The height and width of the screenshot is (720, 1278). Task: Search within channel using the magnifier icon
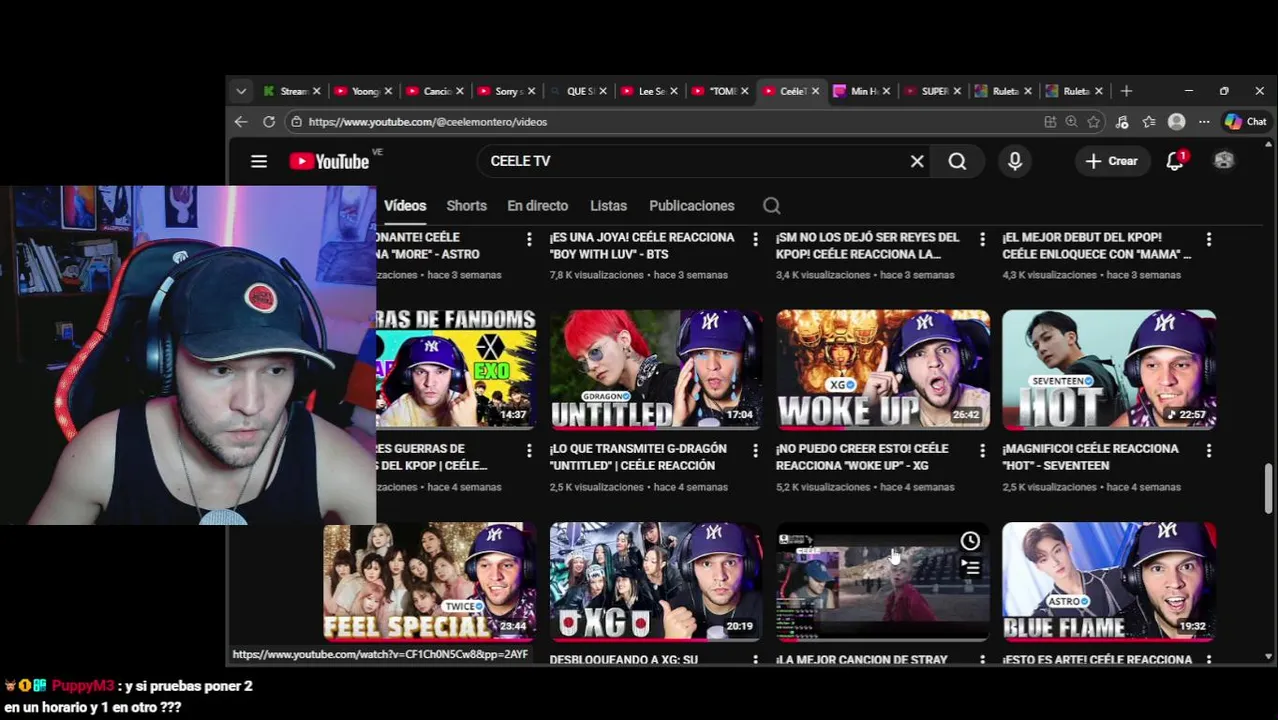point(772,206)
